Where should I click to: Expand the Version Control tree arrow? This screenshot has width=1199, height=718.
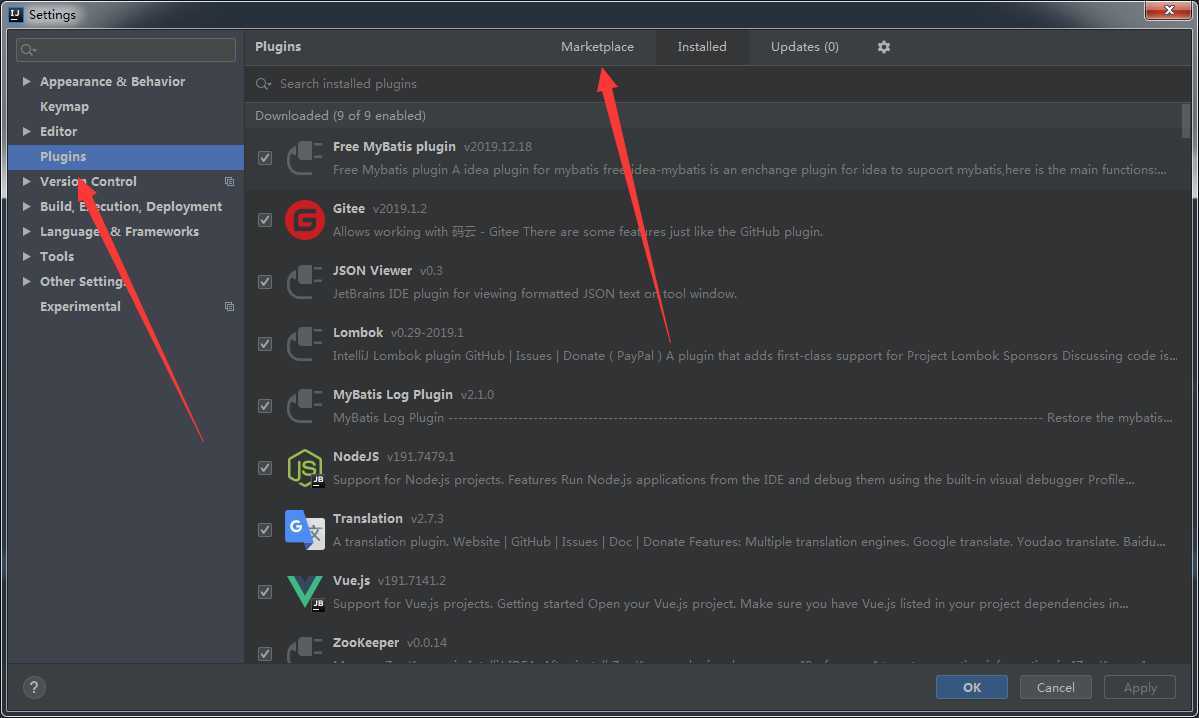(26, 181)
